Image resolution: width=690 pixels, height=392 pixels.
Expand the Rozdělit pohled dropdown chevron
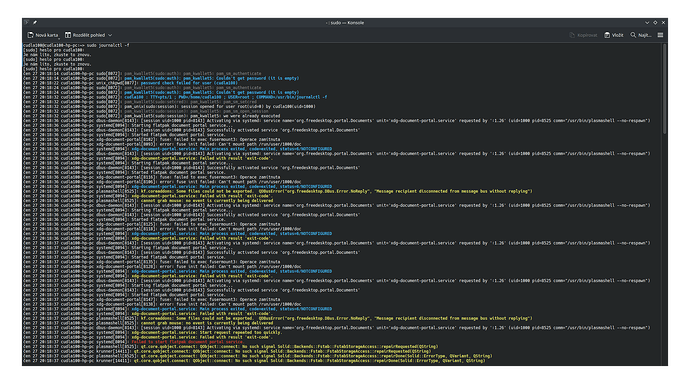[110, 35]
